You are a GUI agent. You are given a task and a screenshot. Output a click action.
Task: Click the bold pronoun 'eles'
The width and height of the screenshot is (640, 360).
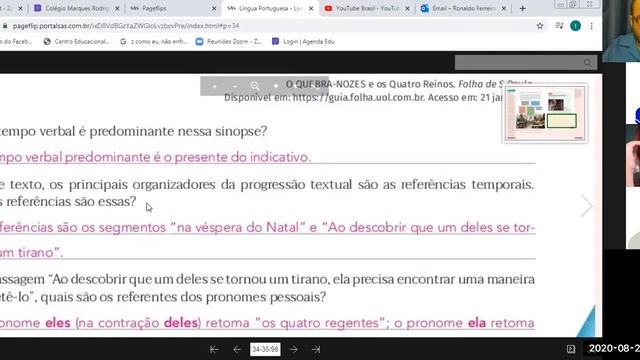click(x=58, y=323)
